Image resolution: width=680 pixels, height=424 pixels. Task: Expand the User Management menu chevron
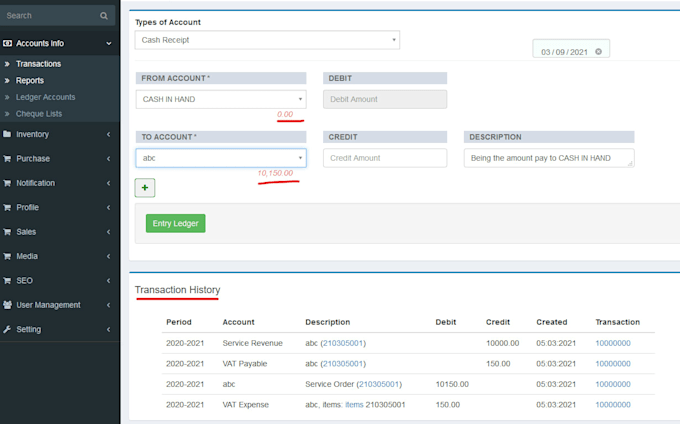[108, 305]
